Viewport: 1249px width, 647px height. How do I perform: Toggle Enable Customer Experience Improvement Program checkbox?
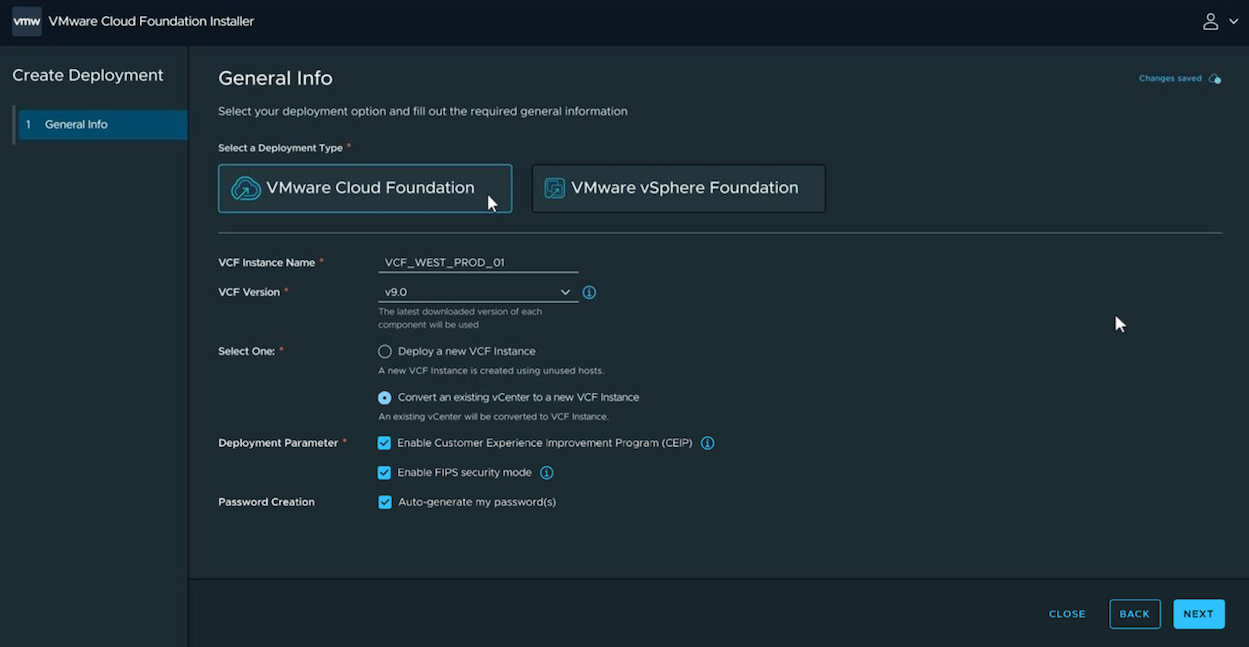(384, 443)
